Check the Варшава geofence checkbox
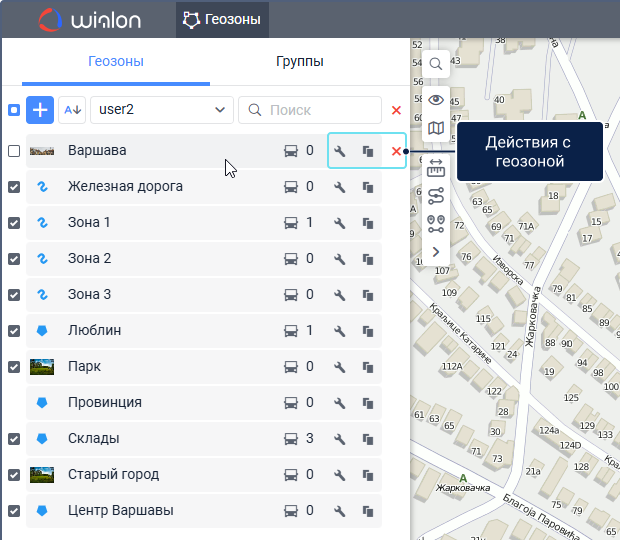The width and height of the screenshot is (620, 540). click(14, 151)
